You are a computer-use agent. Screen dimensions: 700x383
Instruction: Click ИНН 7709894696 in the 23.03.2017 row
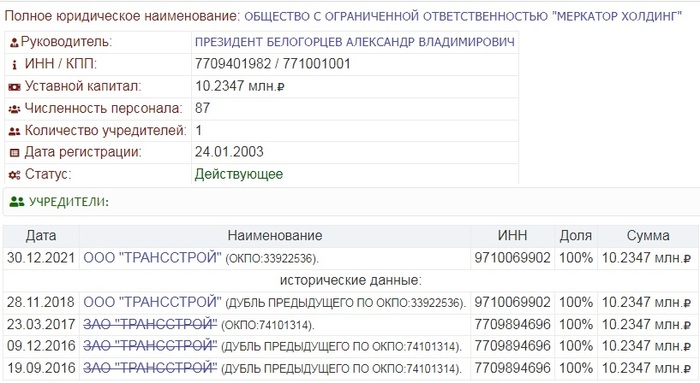512,324
